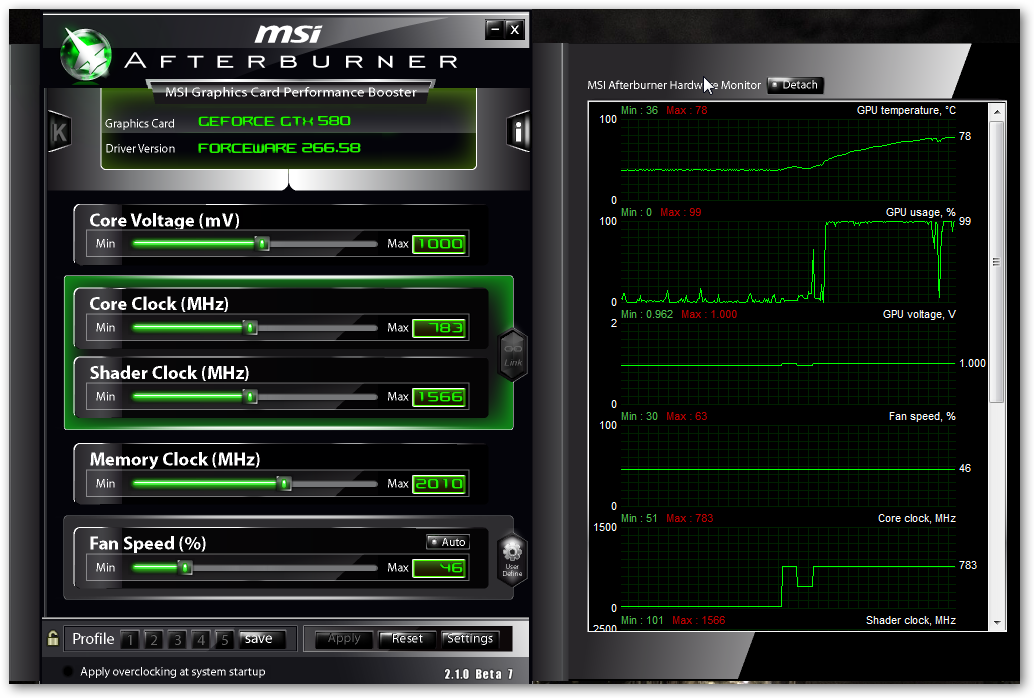Click the monitor scrollbar down arrow

(996, 622)
